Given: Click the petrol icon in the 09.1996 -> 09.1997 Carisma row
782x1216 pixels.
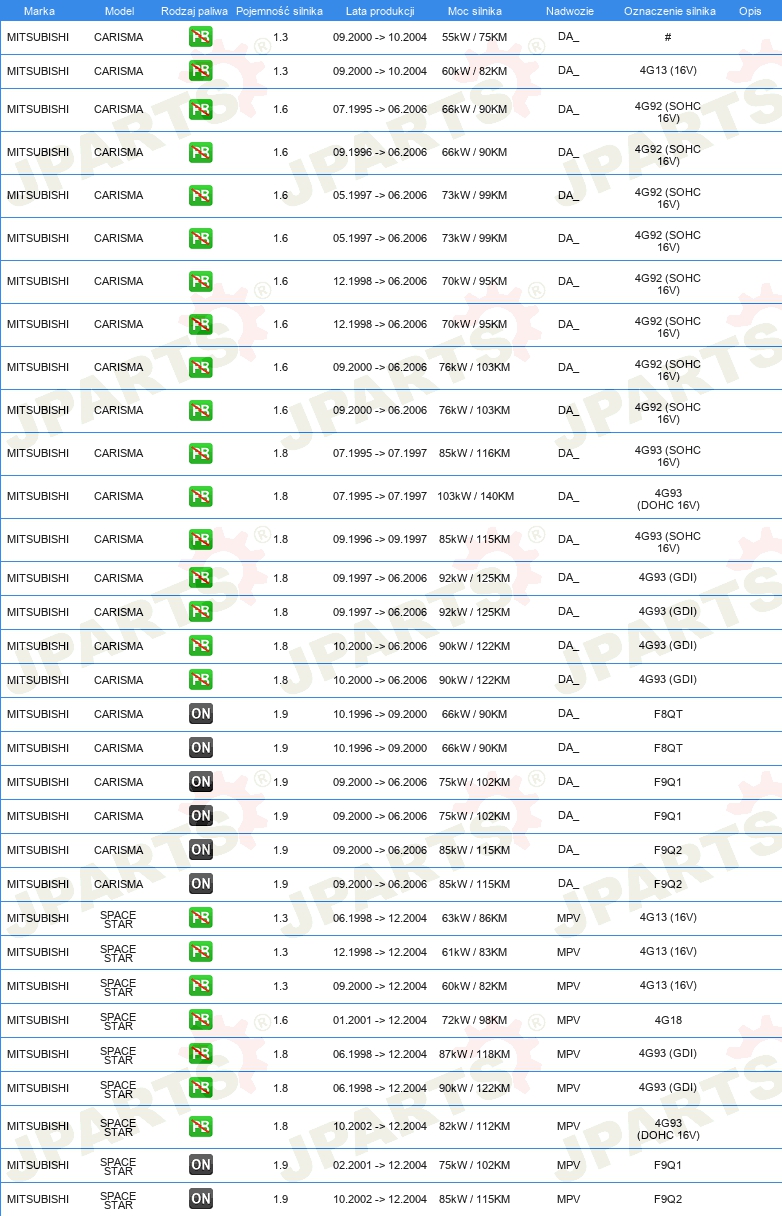Looking at the screenshot, I should click(x=201, y=540).
